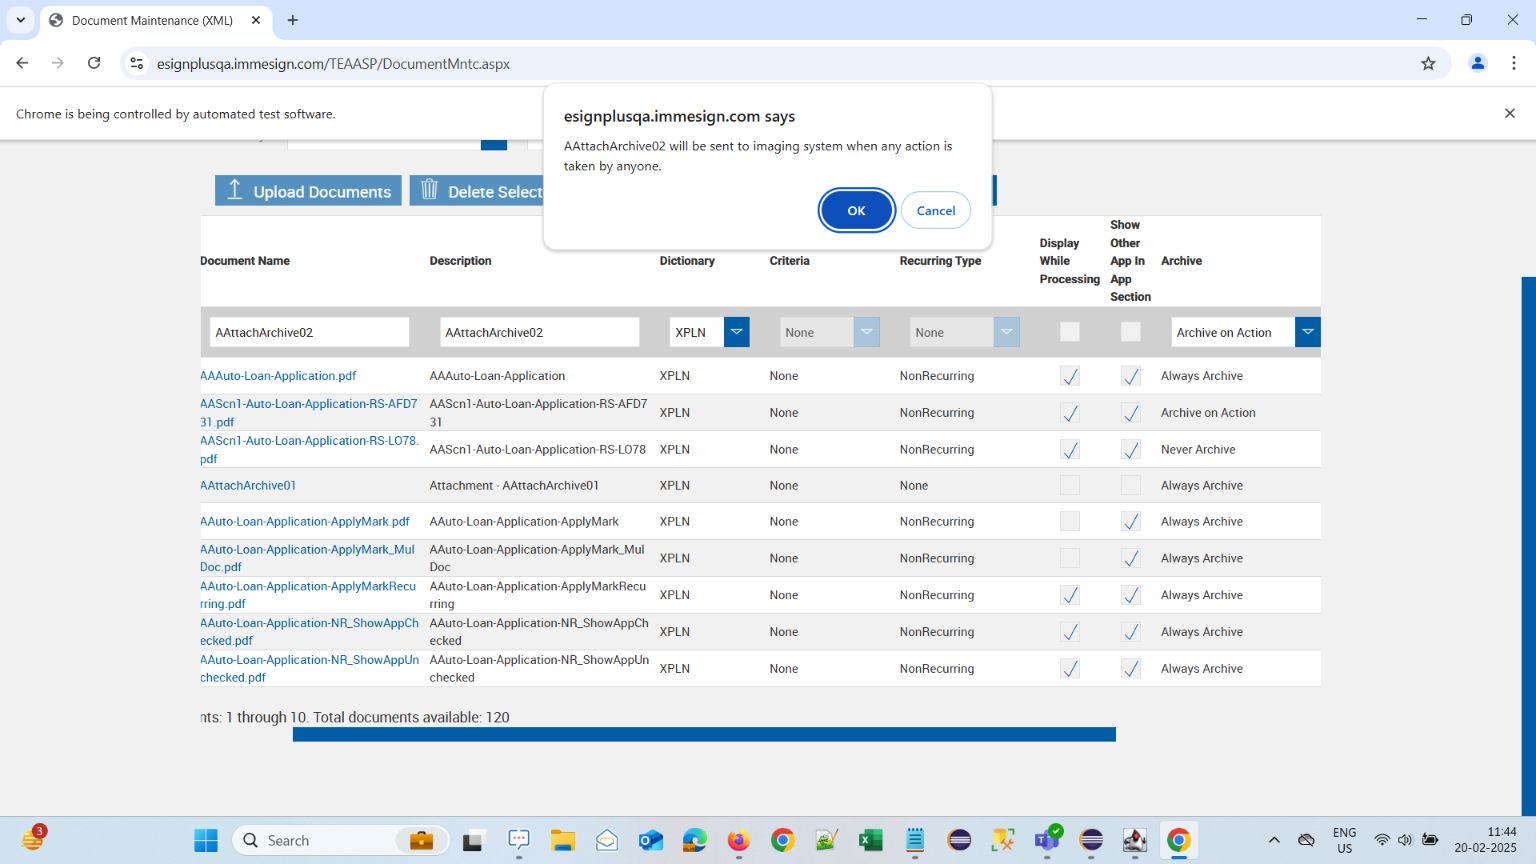Go back to the previous page
This screenshot has height=864, width=1536.
point(22,63)
